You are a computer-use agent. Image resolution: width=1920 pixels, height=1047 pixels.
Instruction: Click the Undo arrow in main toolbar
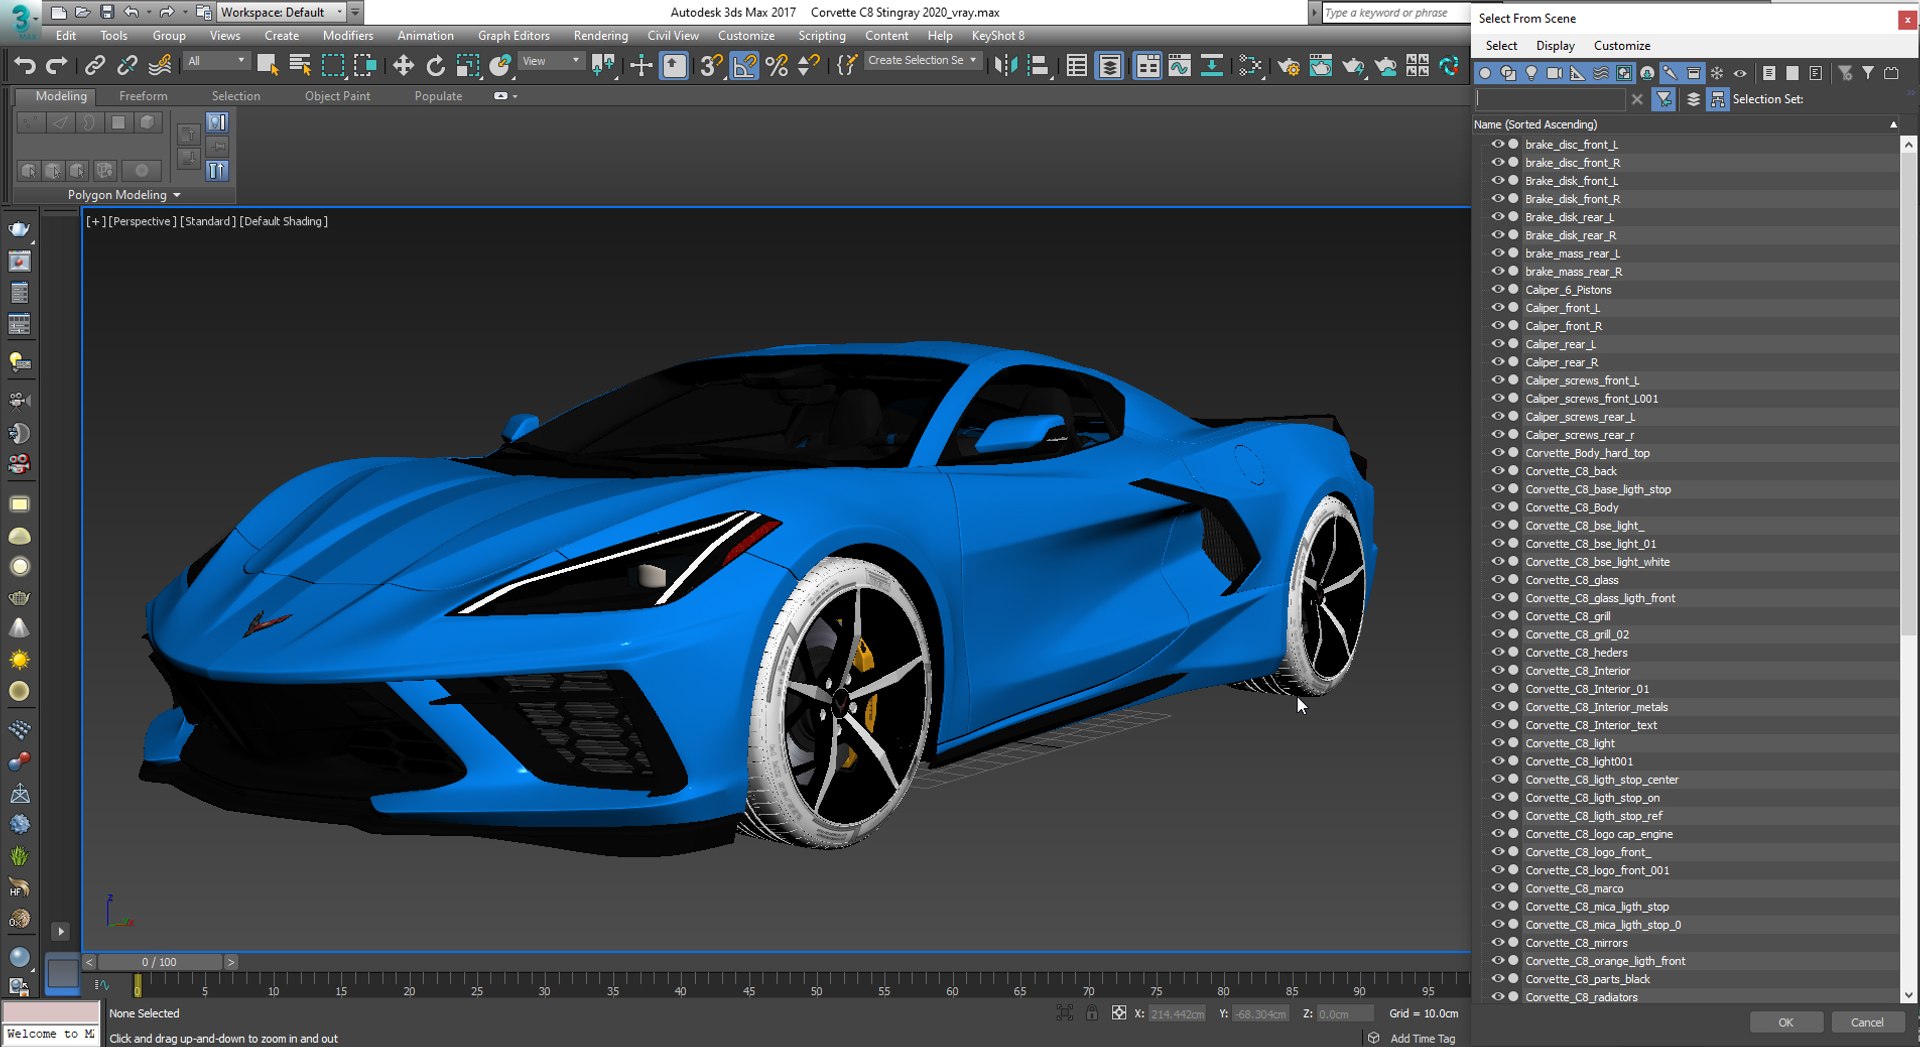[25, 66]
